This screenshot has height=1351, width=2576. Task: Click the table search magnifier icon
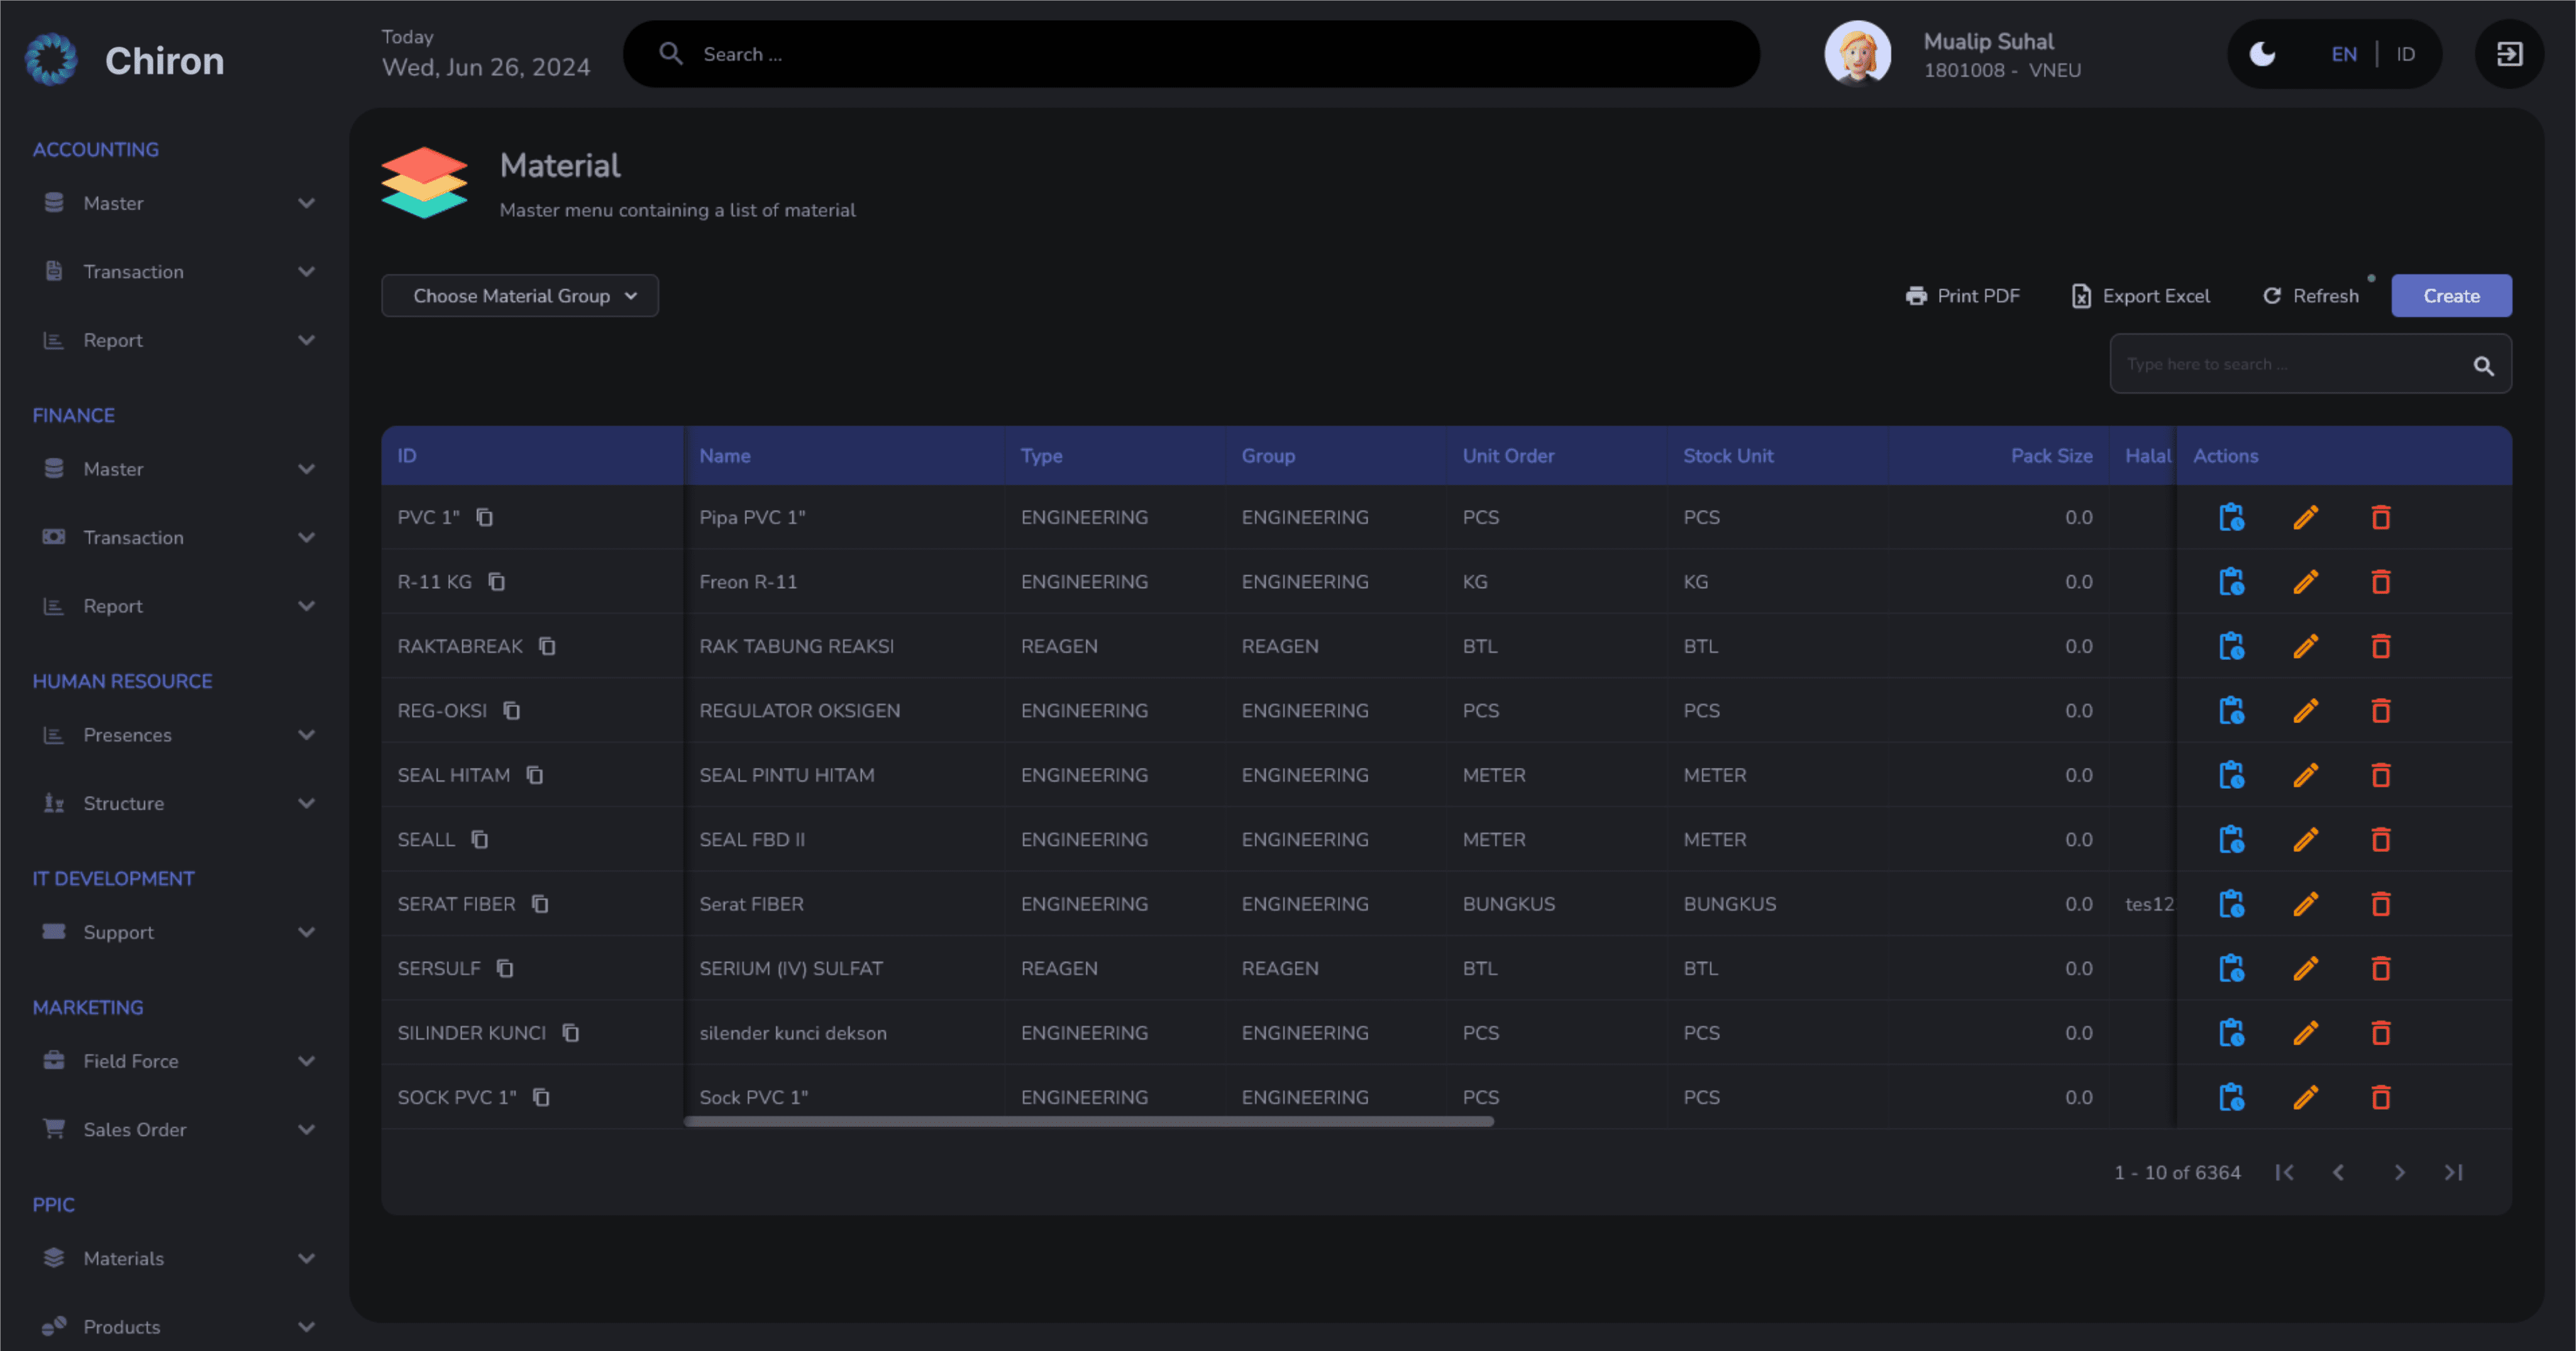point(2483,365)
